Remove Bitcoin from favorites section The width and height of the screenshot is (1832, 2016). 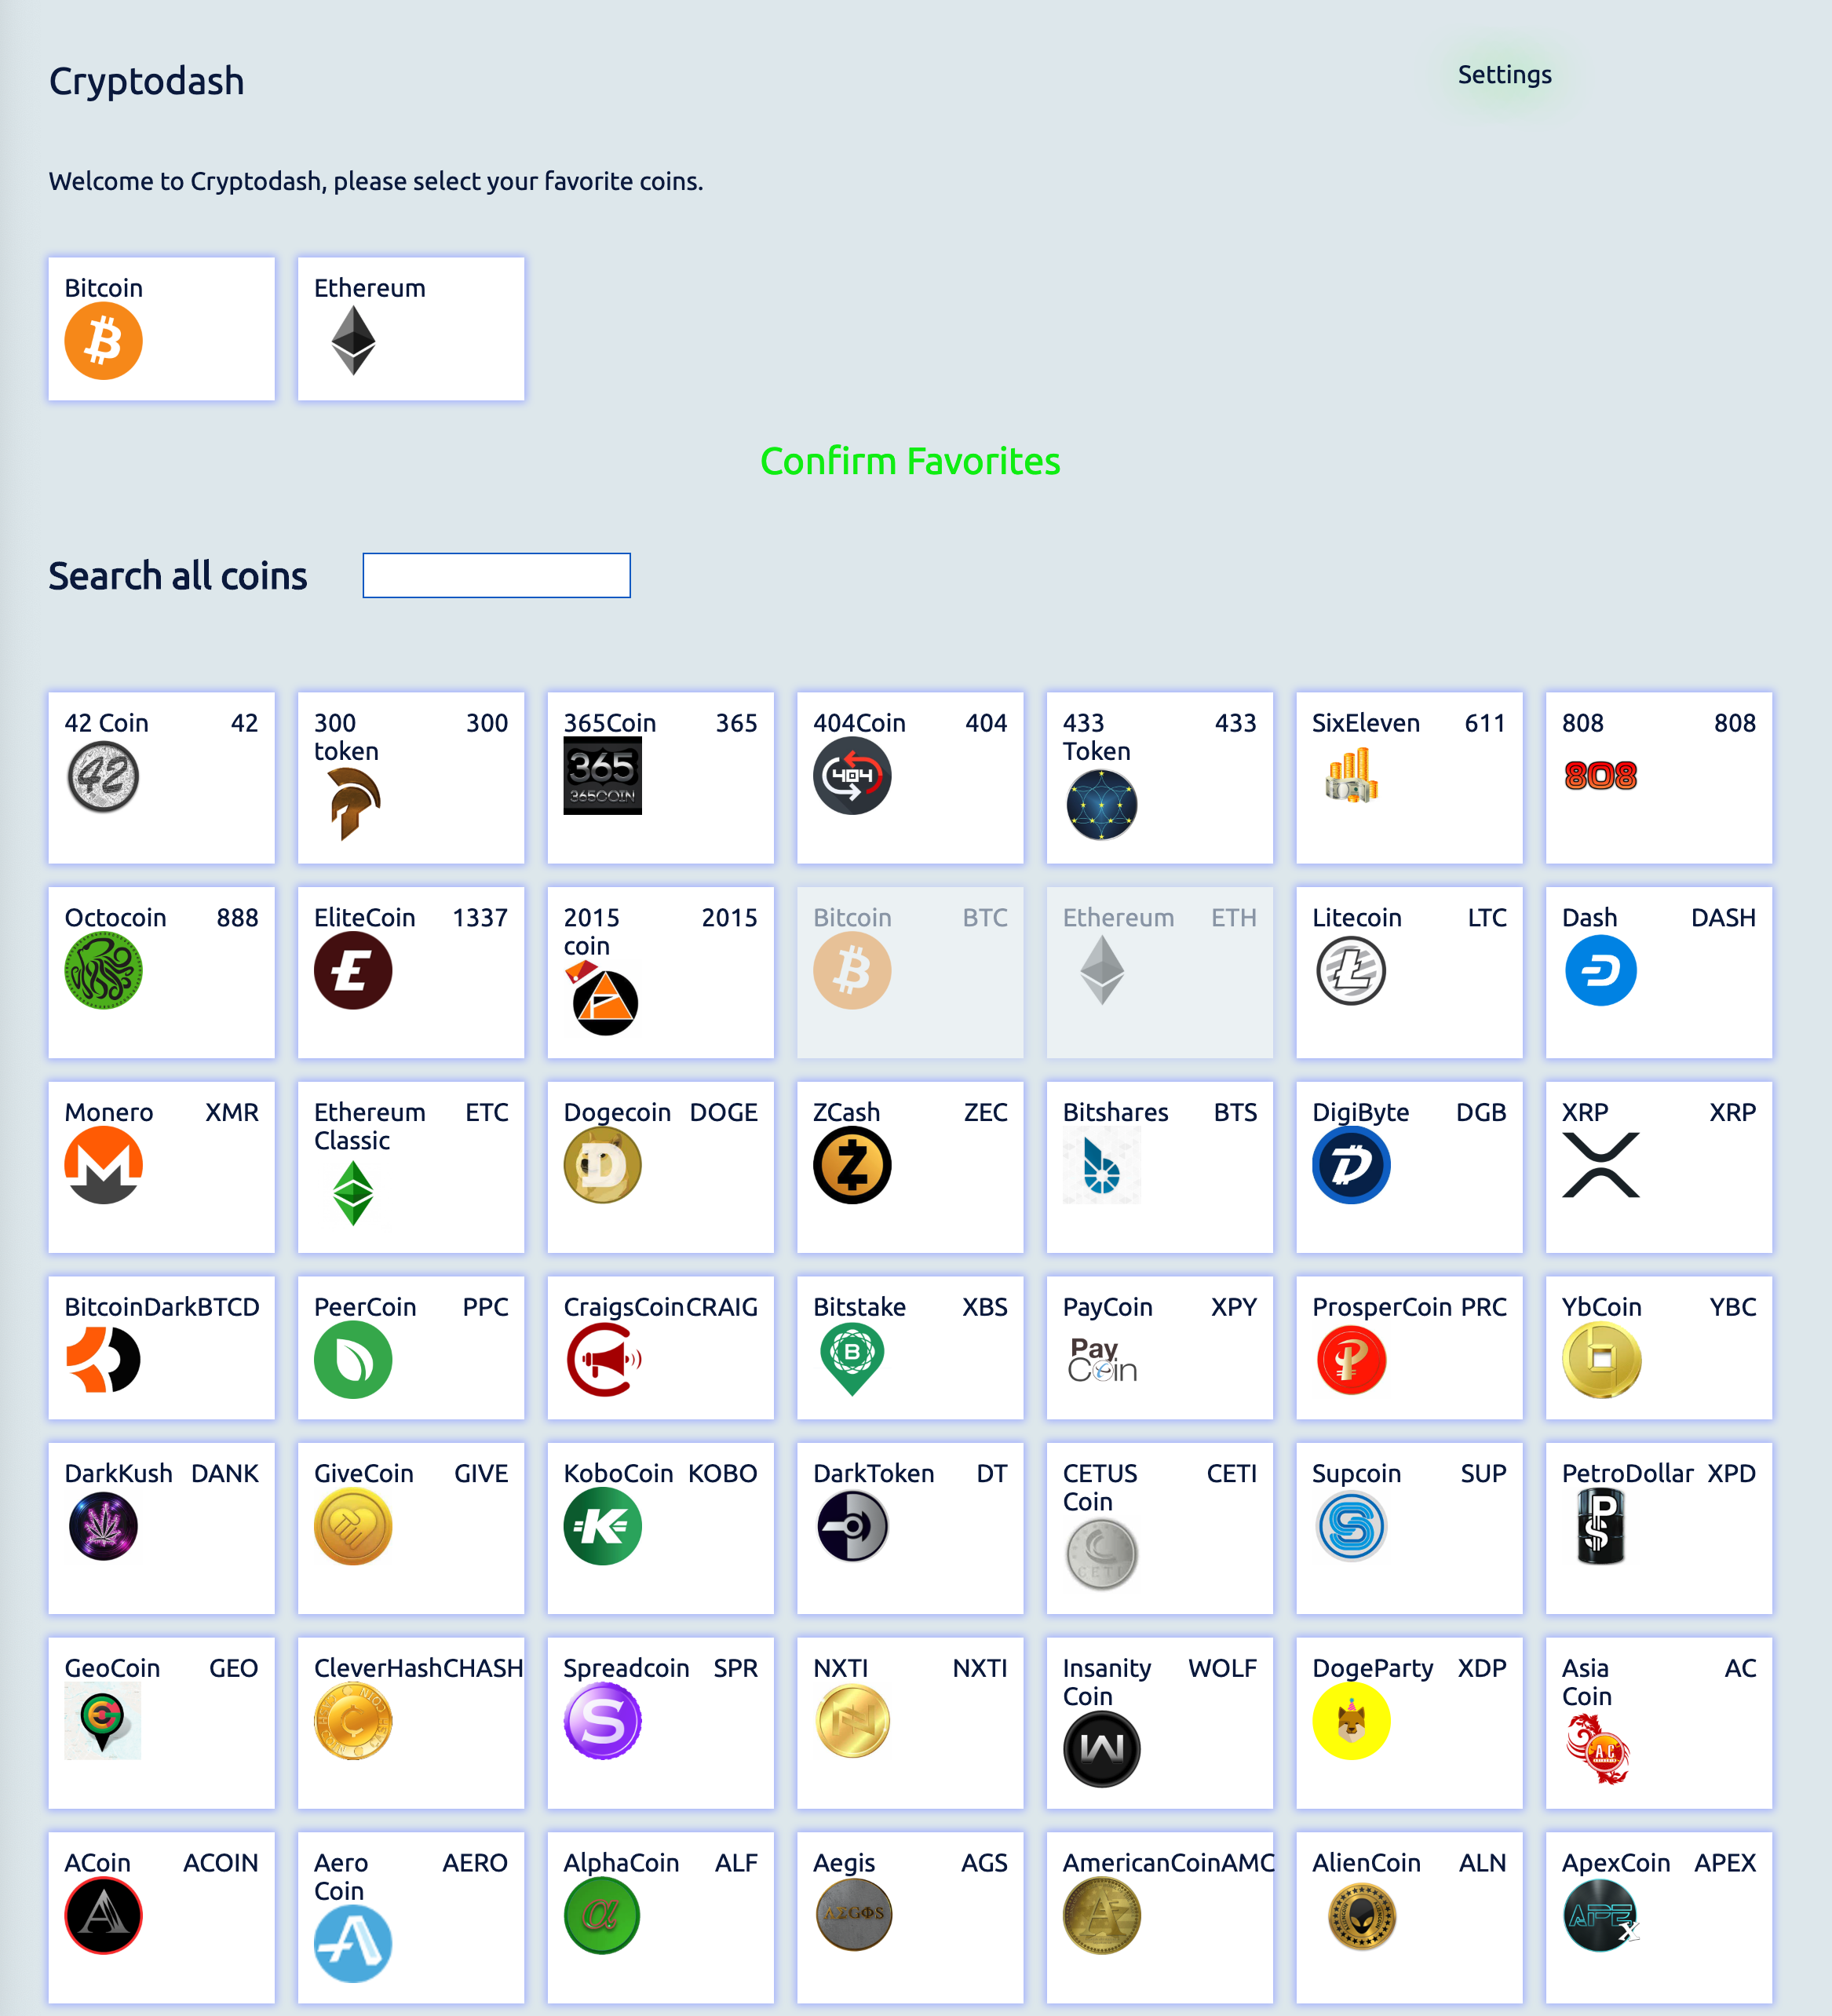pos(161,329)
